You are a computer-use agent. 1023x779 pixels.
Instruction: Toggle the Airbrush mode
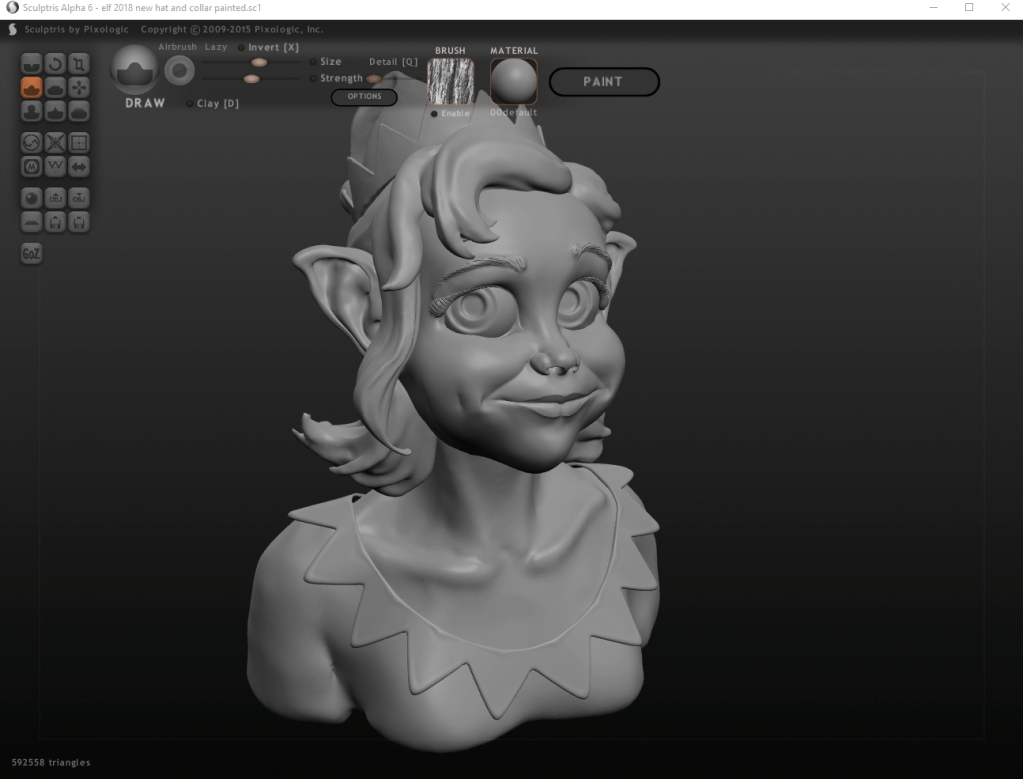coord(177,47)
